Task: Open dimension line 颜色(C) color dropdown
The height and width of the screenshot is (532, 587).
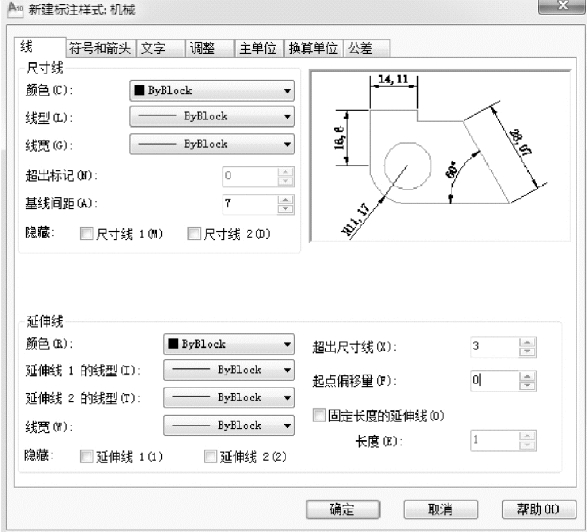Action: click(x=212, y=91)
